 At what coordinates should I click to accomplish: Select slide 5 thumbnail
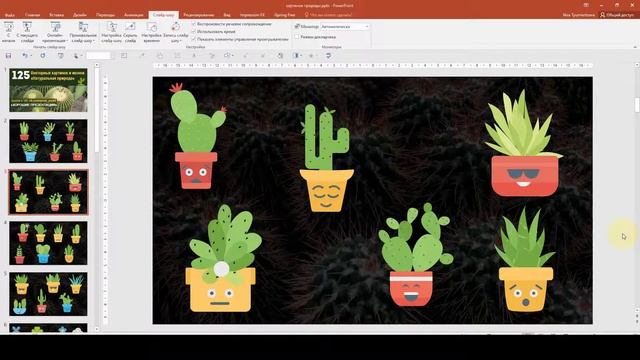pos(48,294)
